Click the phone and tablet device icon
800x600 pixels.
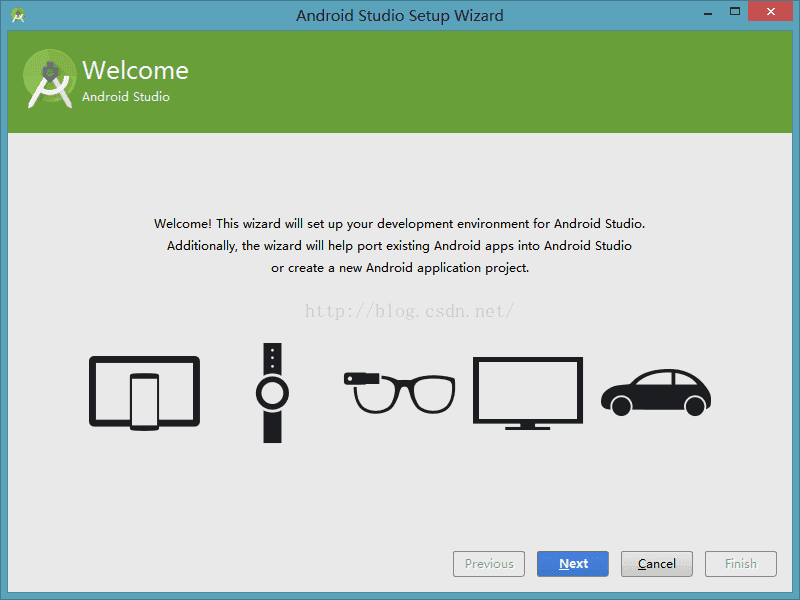pos(144,393)
